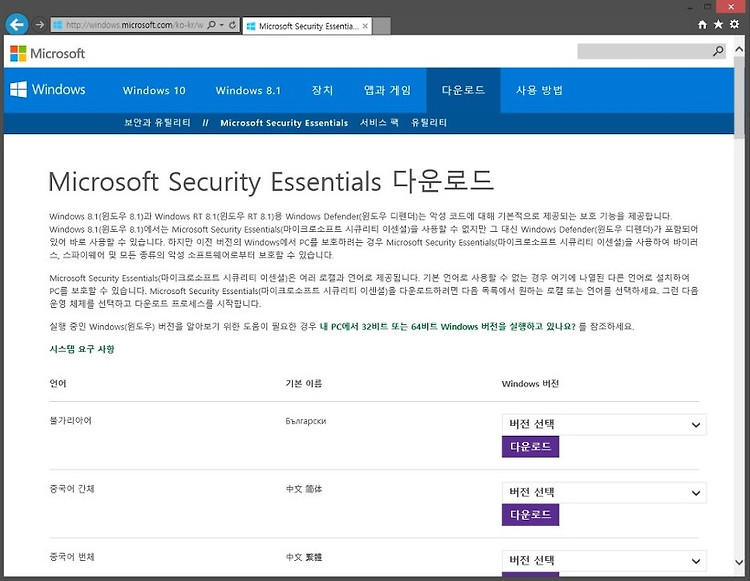Open the Windows 10 menu item
This screenshot has width=750, height=581.
click(154, 90)
